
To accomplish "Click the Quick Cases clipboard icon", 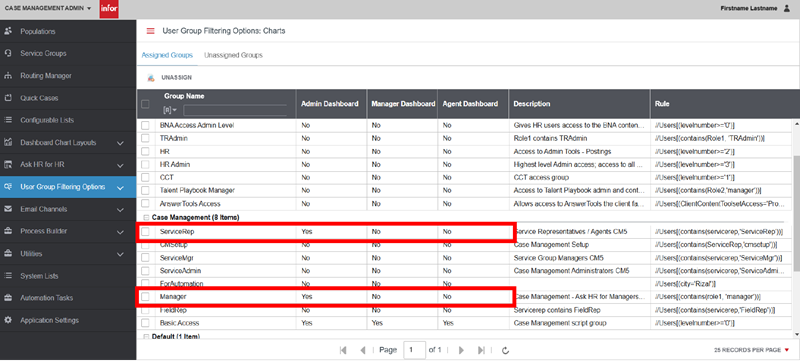I will tap(8, 98).
